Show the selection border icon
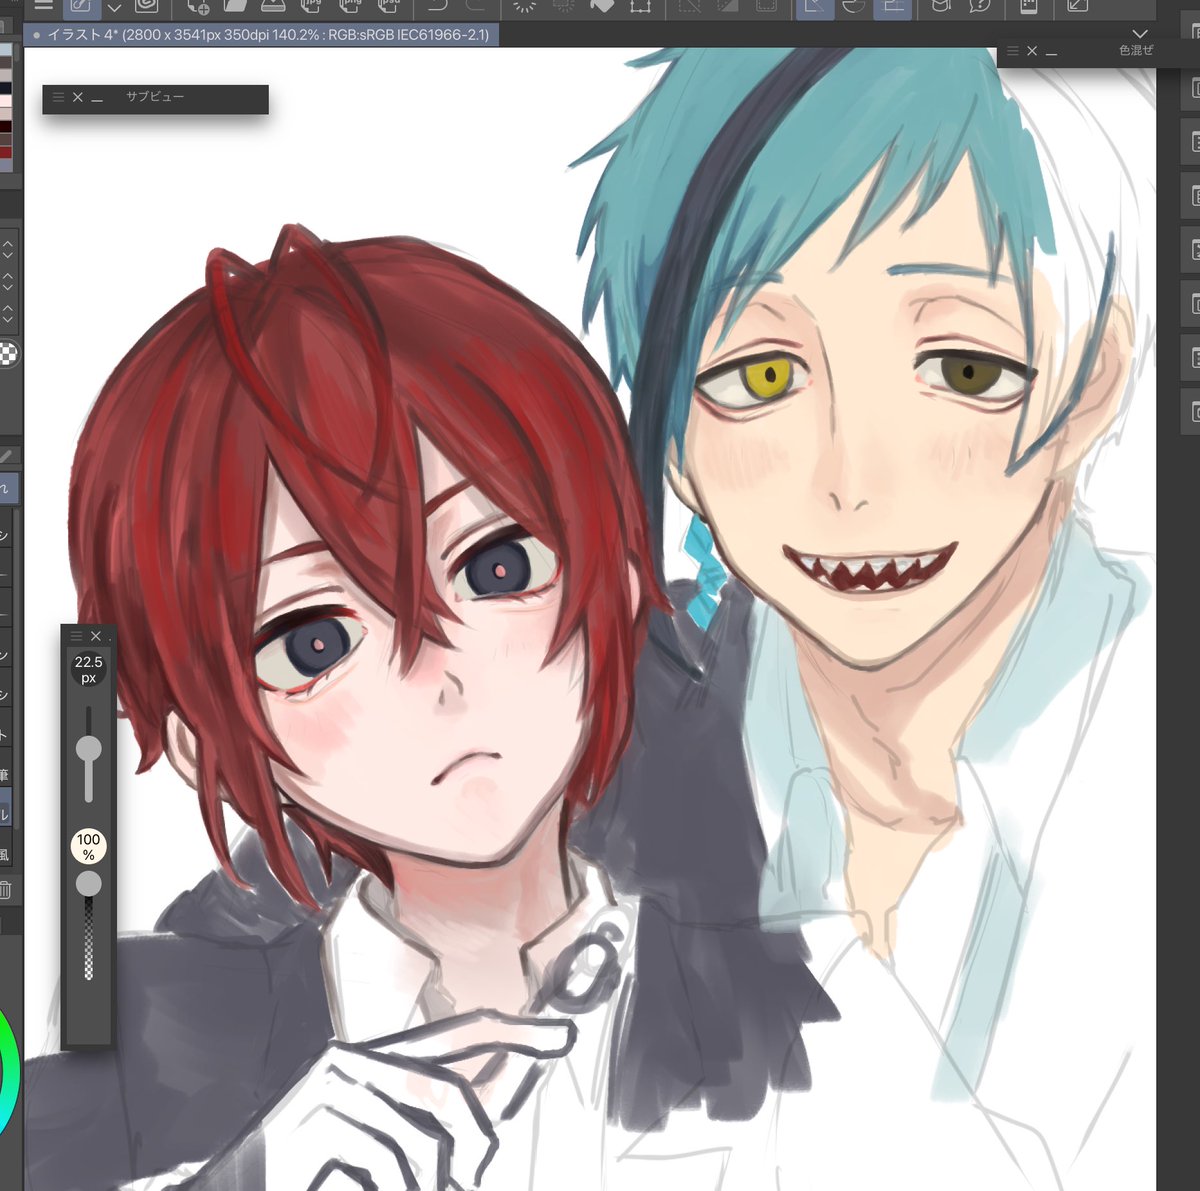Image resolution: width=1200 pixels, height=1191 pixels. (765, 6)
